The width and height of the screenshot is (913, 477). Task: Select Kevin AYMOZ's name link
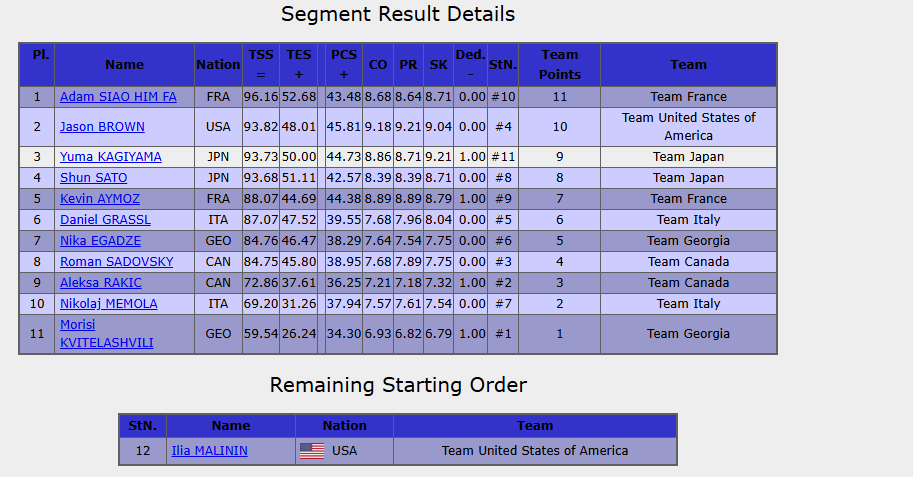[100, 199]
